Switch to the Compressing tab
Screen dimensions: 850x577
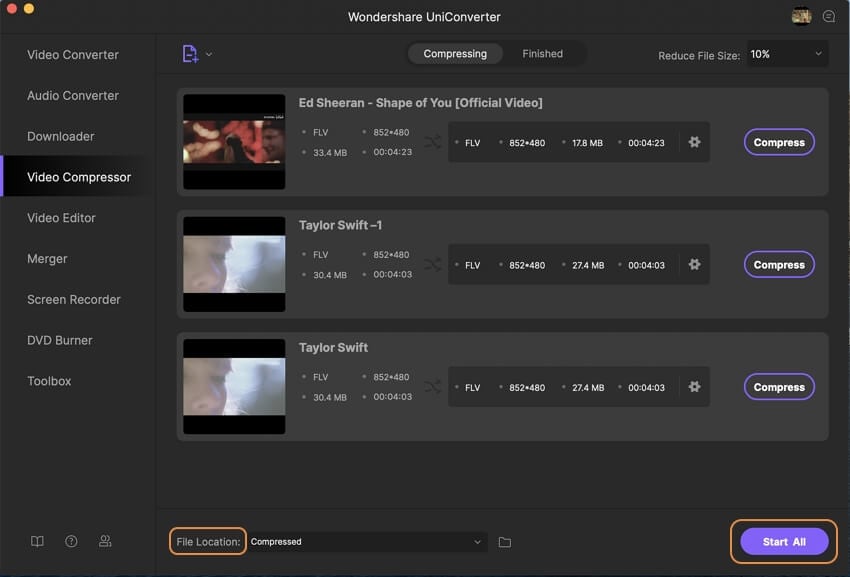point(455,54)
